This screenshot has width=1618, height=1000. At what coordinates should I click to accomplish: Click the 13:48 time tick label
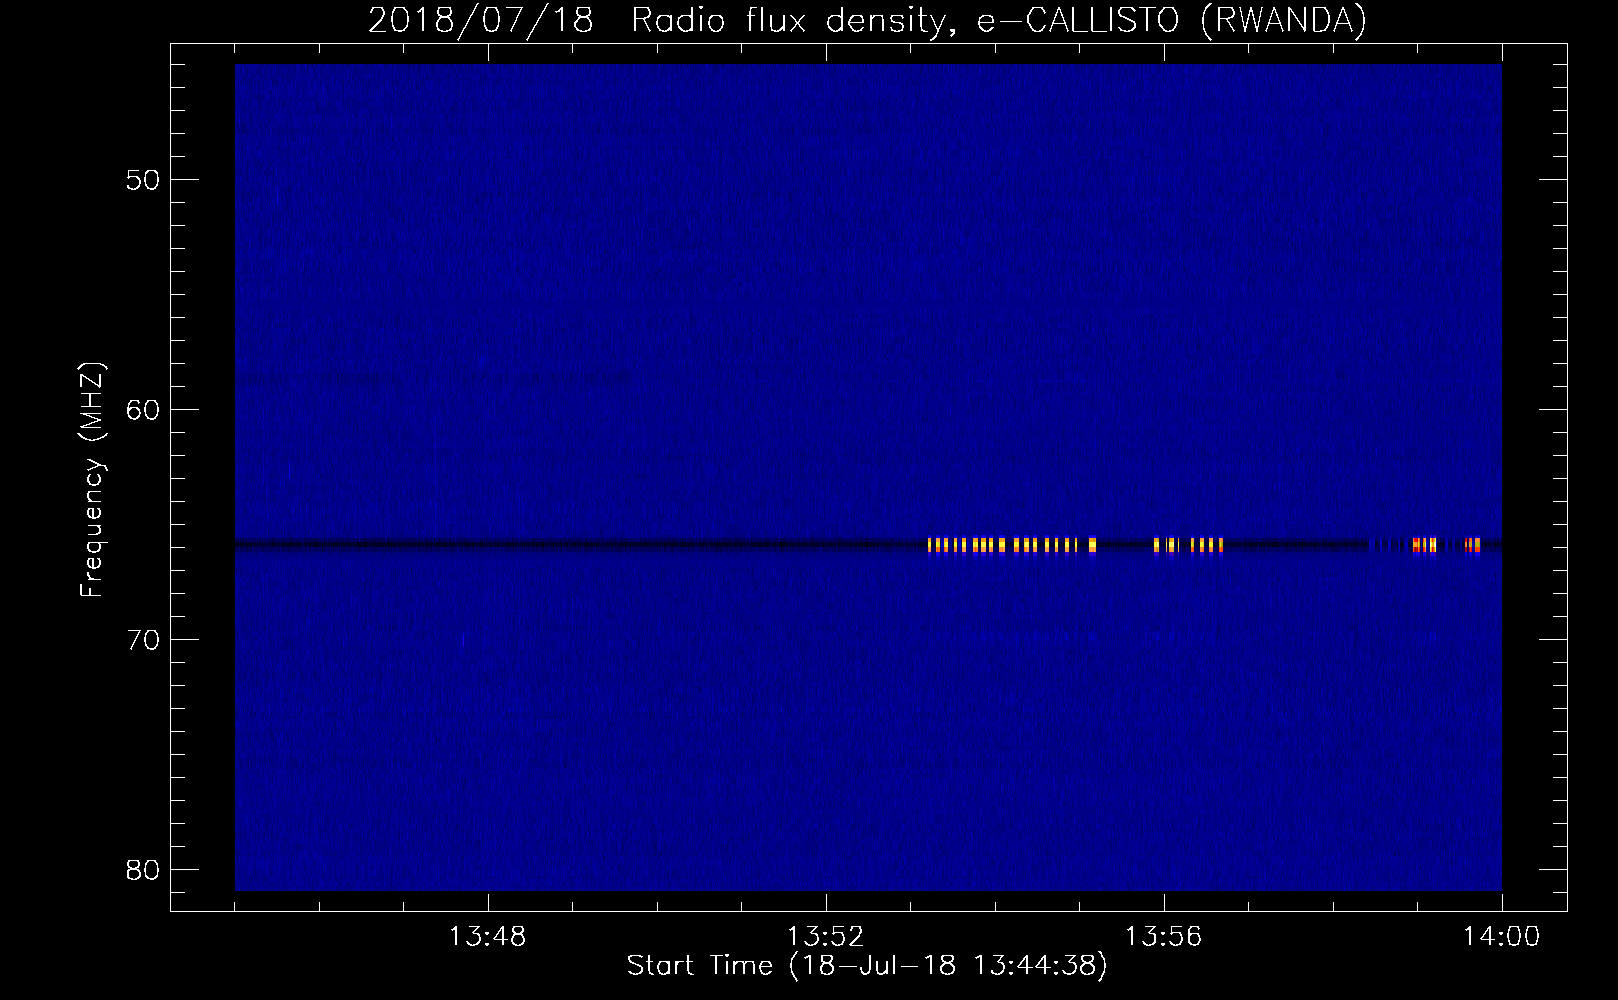pos(487,937)
